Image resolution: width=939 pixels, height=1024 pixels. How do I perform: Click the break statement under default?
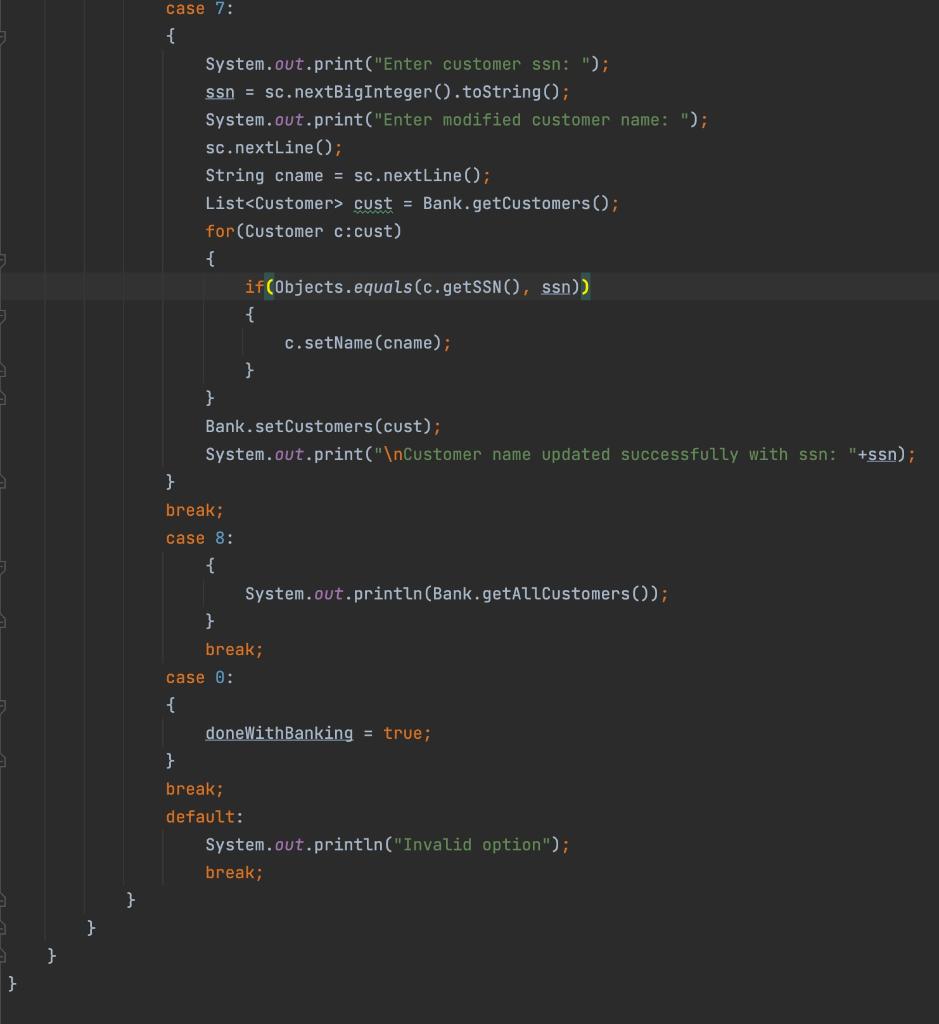[230, 872]
